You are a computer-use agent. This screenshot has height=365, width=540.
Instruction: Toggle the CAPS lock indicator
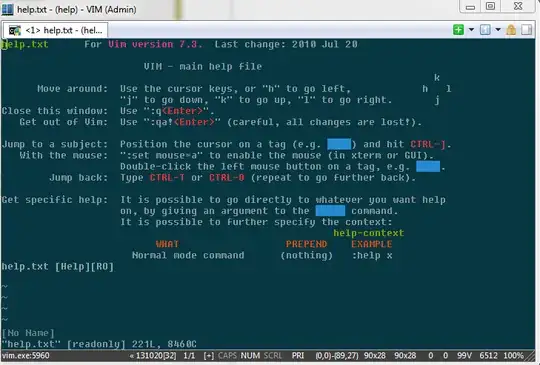click(x=227, y=355)
